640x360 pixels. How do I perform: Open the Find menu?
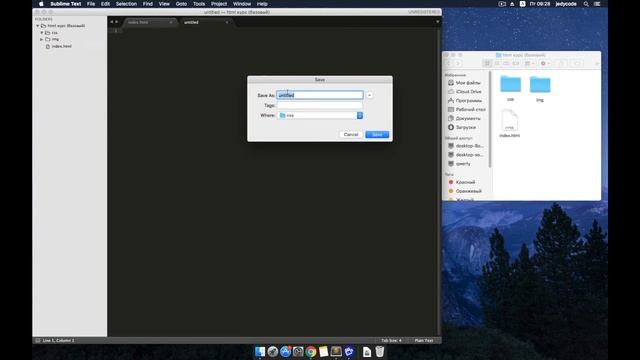click(x=148, y=4)
